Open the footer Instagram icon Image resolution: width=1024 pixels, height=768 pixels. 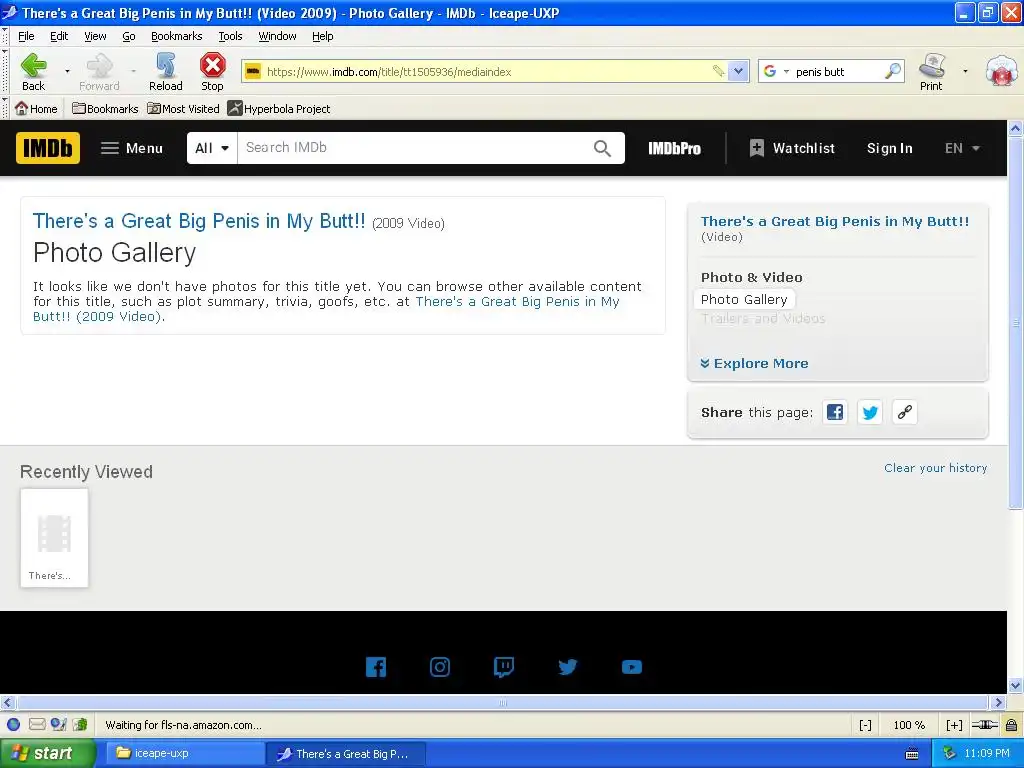pyautogui.click(x=440, y=667)
